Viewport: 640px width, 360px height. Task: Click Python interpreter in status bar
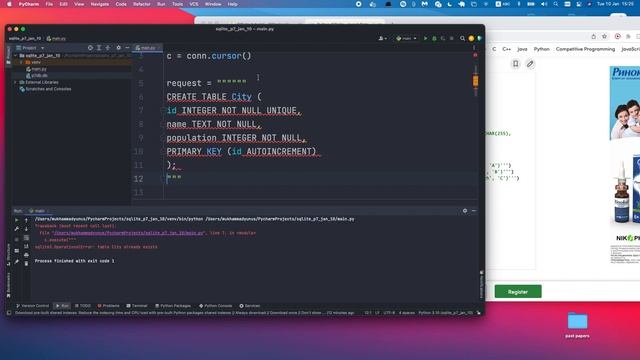[x=446, y=313]
